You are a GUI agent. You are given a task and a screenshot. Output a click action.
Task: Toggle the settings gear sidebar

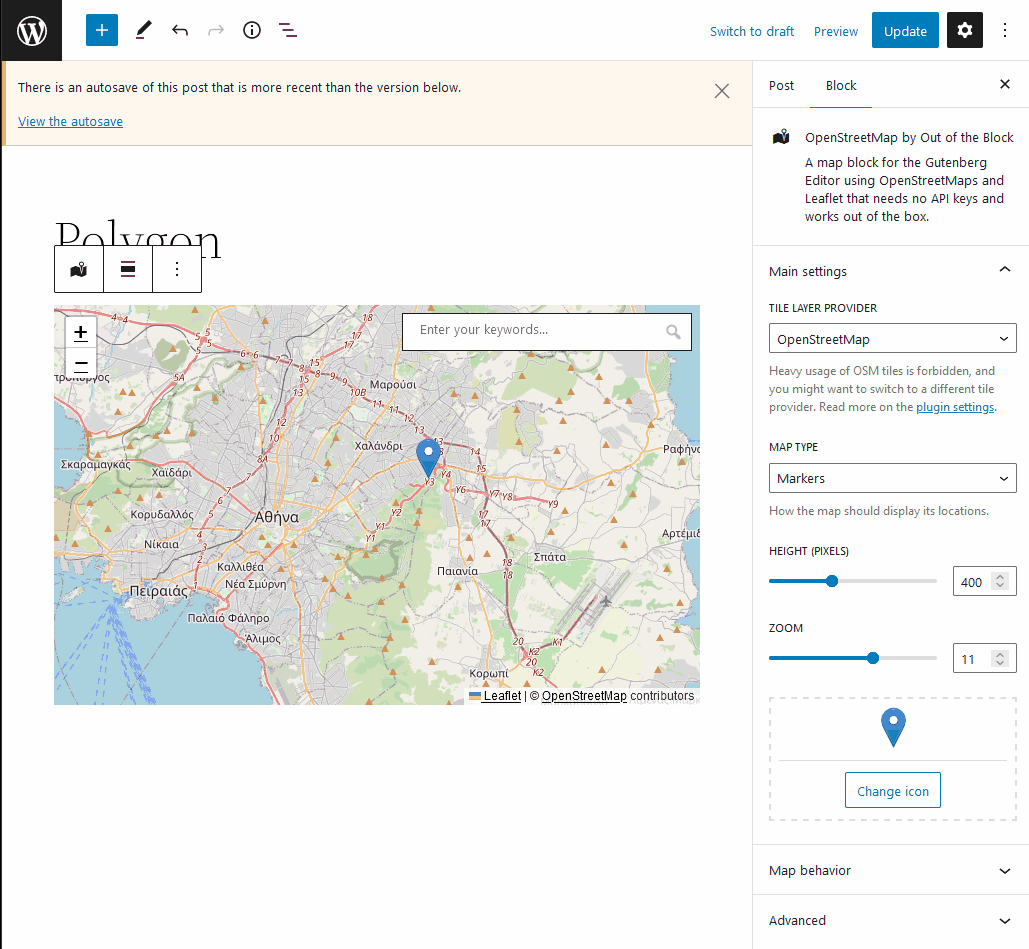click(964, 30)
